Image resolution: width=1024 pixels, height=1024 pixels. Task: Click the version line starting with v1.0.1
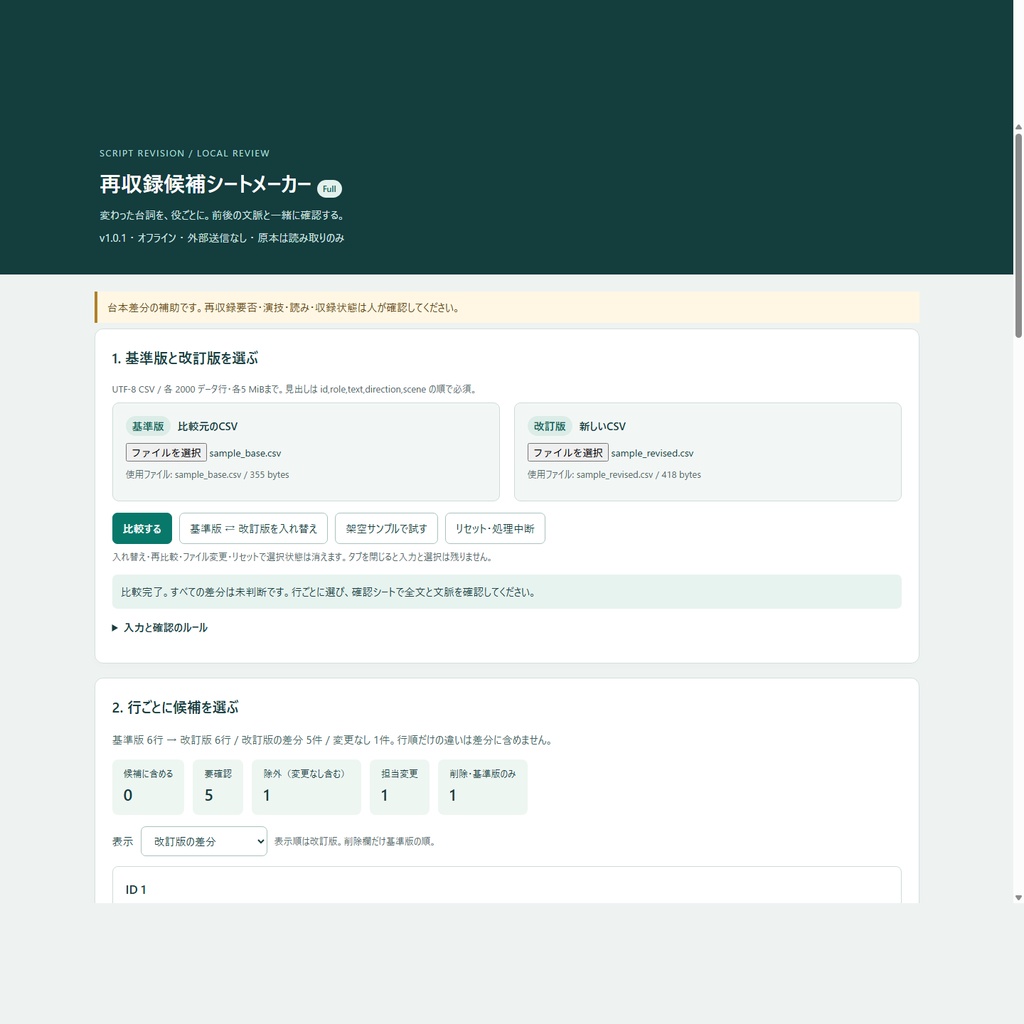pos(222,238)
